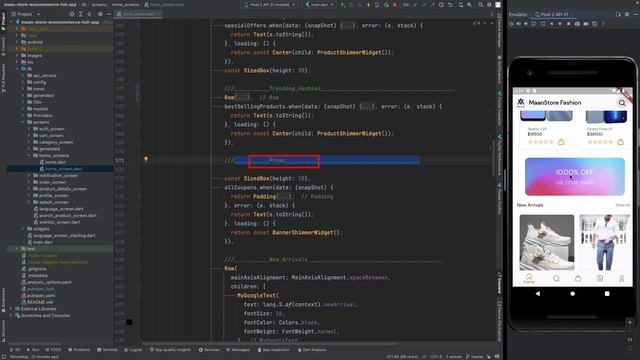Tap the 10.00% OFF promo banner
Screen dimensions: 640x360
click(x=575, y=177)
